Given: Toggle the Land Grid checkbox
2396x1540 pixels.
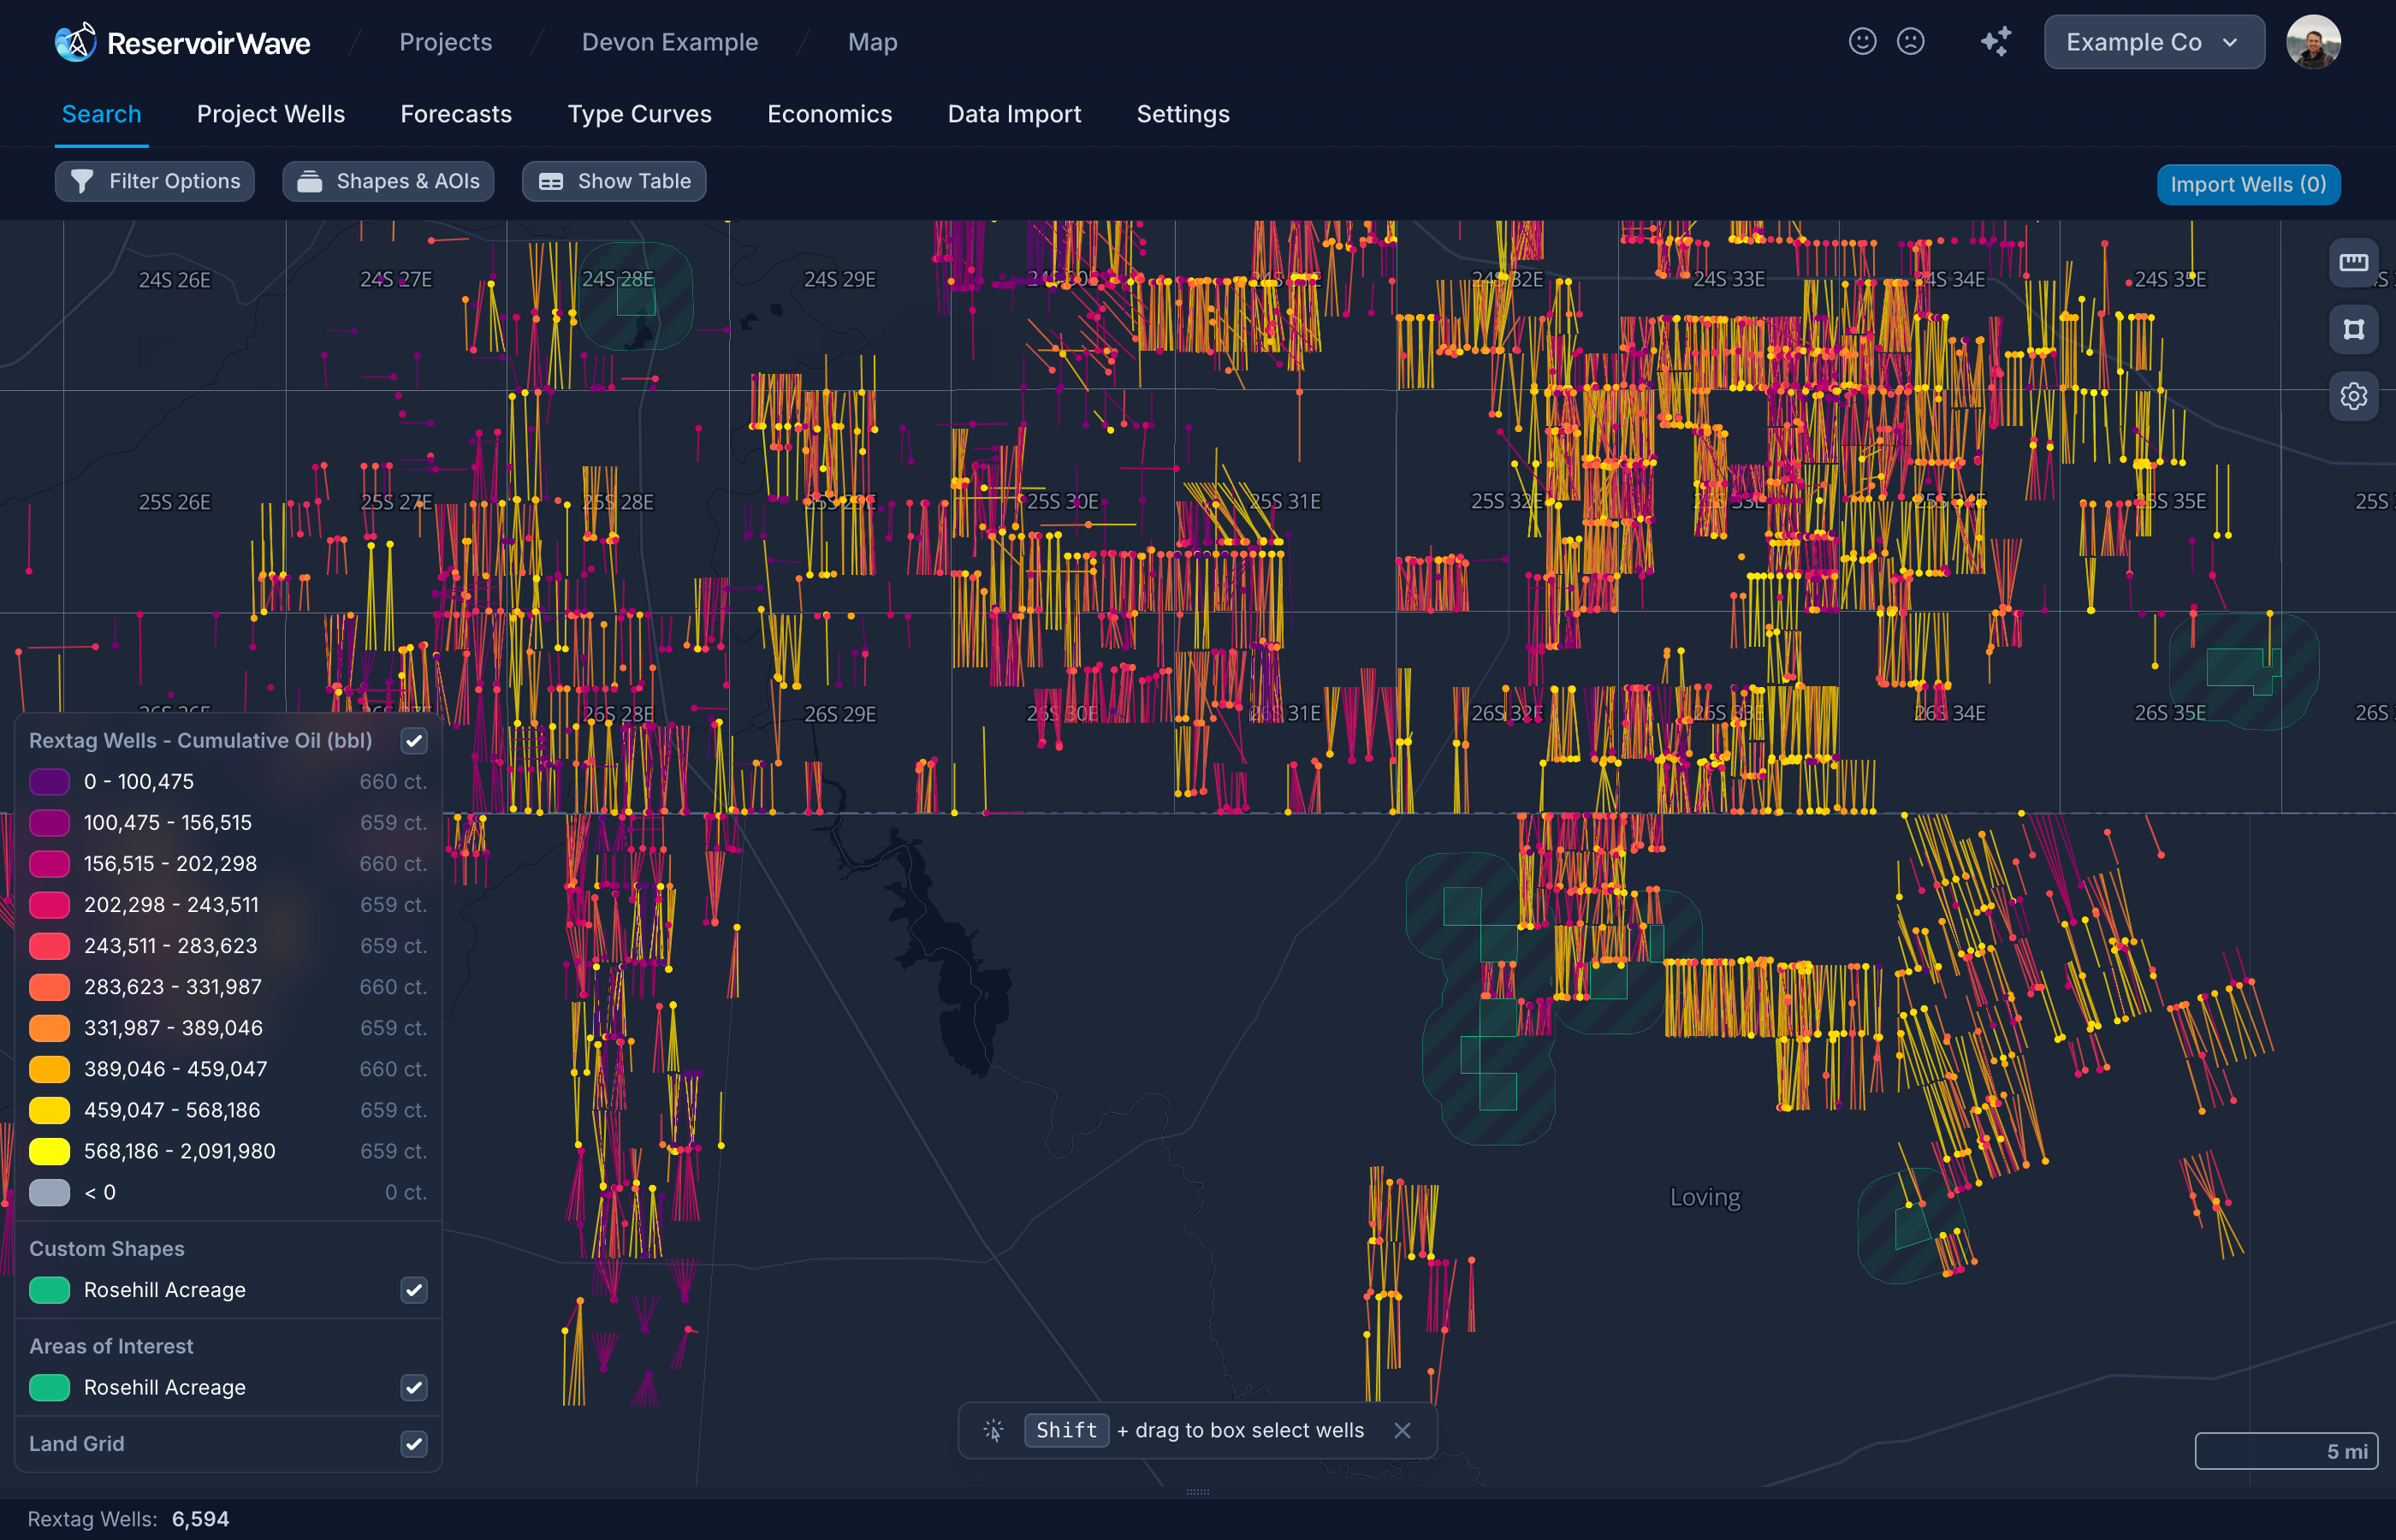Looking at the screenshot, I should click(414, 1443).
